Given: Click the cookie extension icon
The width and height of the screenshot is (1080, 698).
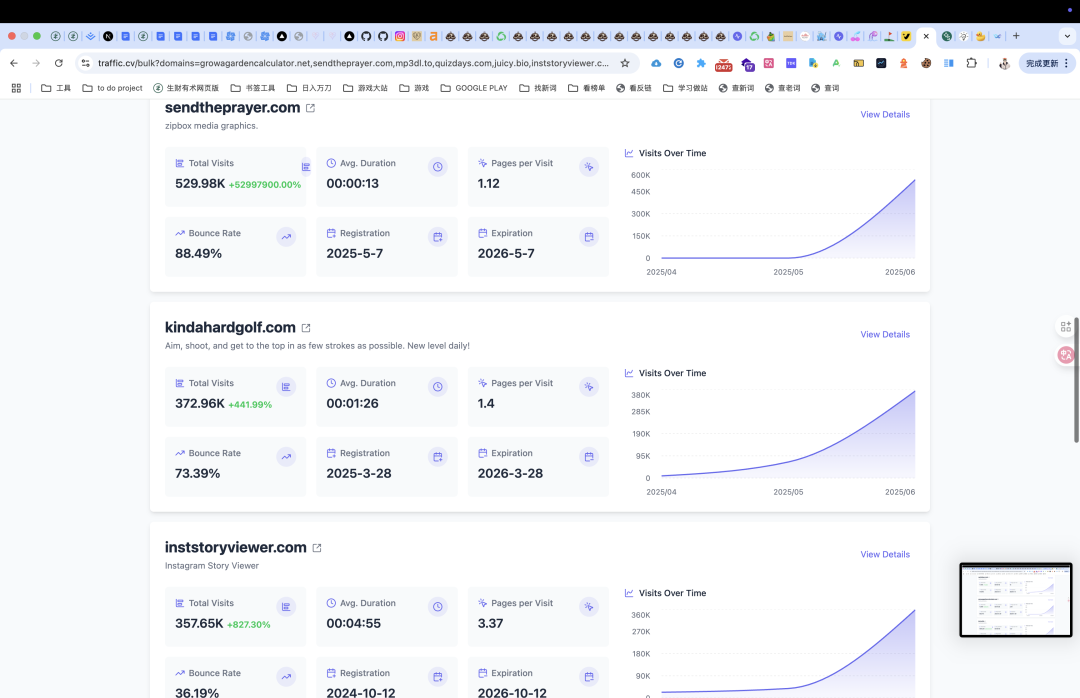Looking at the screenshot, I should pyautogui.click(x=926, y=63).
